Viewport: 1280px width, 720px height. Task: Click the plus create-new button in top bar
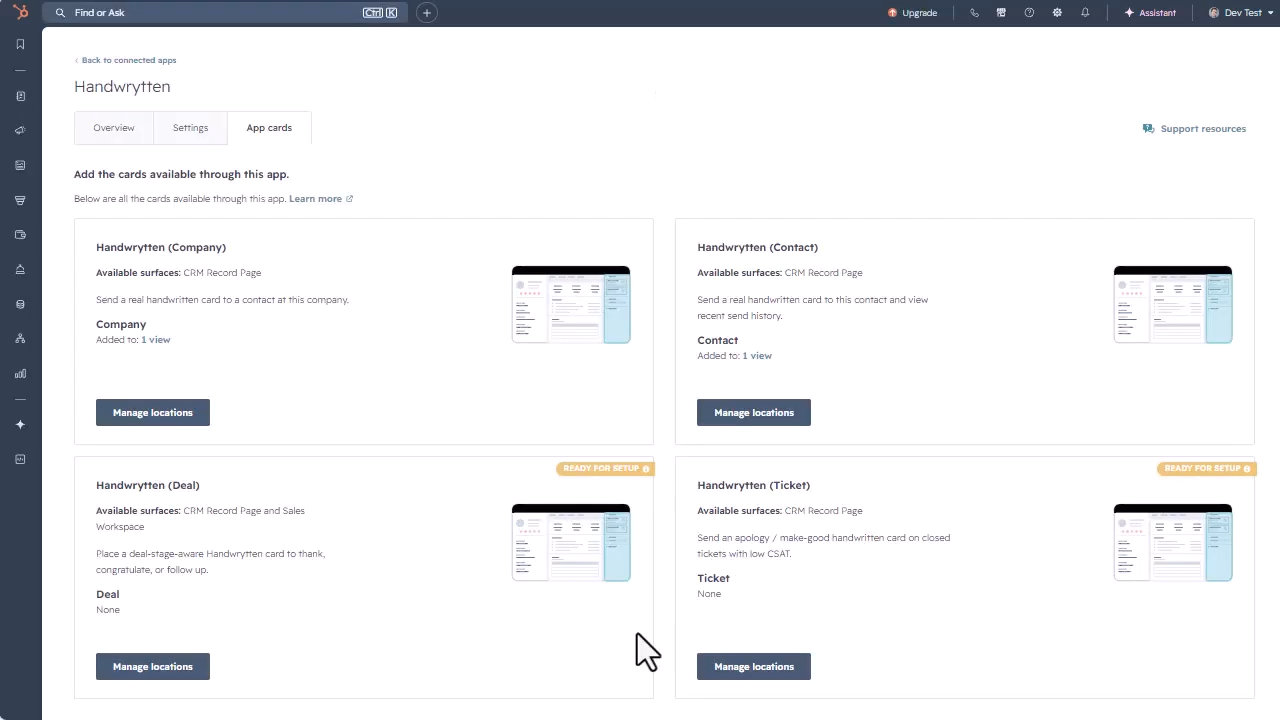point(427,13)
